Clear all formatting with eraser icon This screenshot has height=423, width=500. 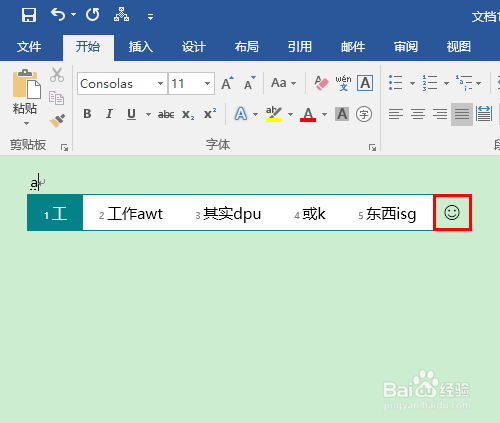pos(321,83)
